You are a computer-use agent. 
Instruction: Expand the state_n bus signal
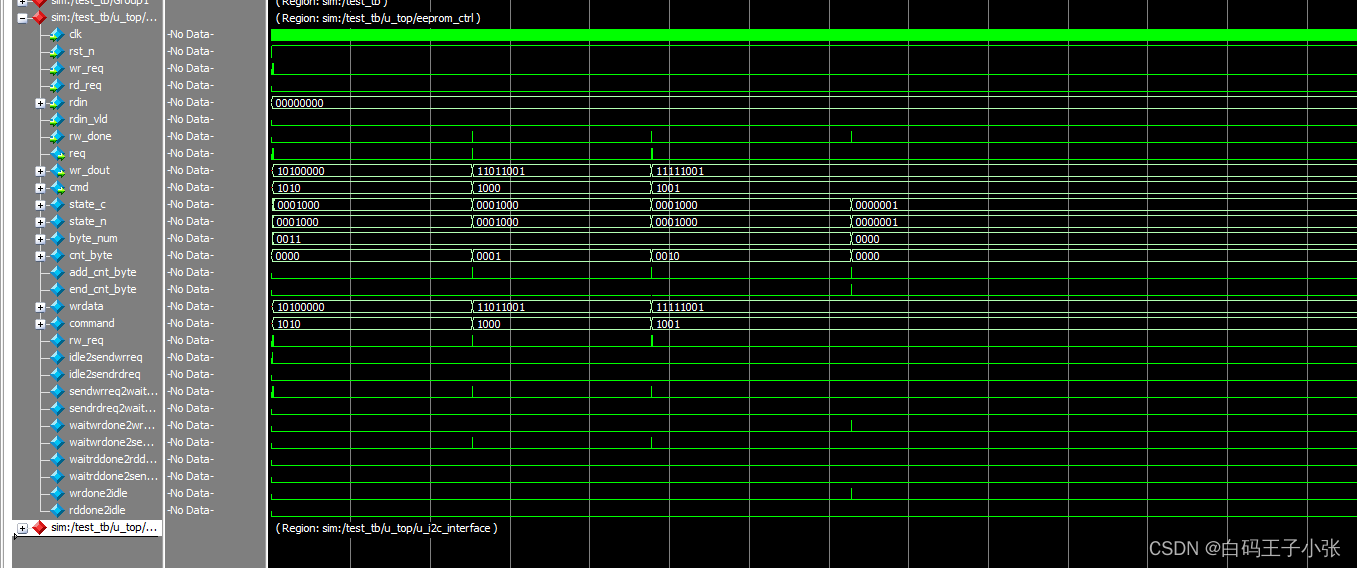40,221
